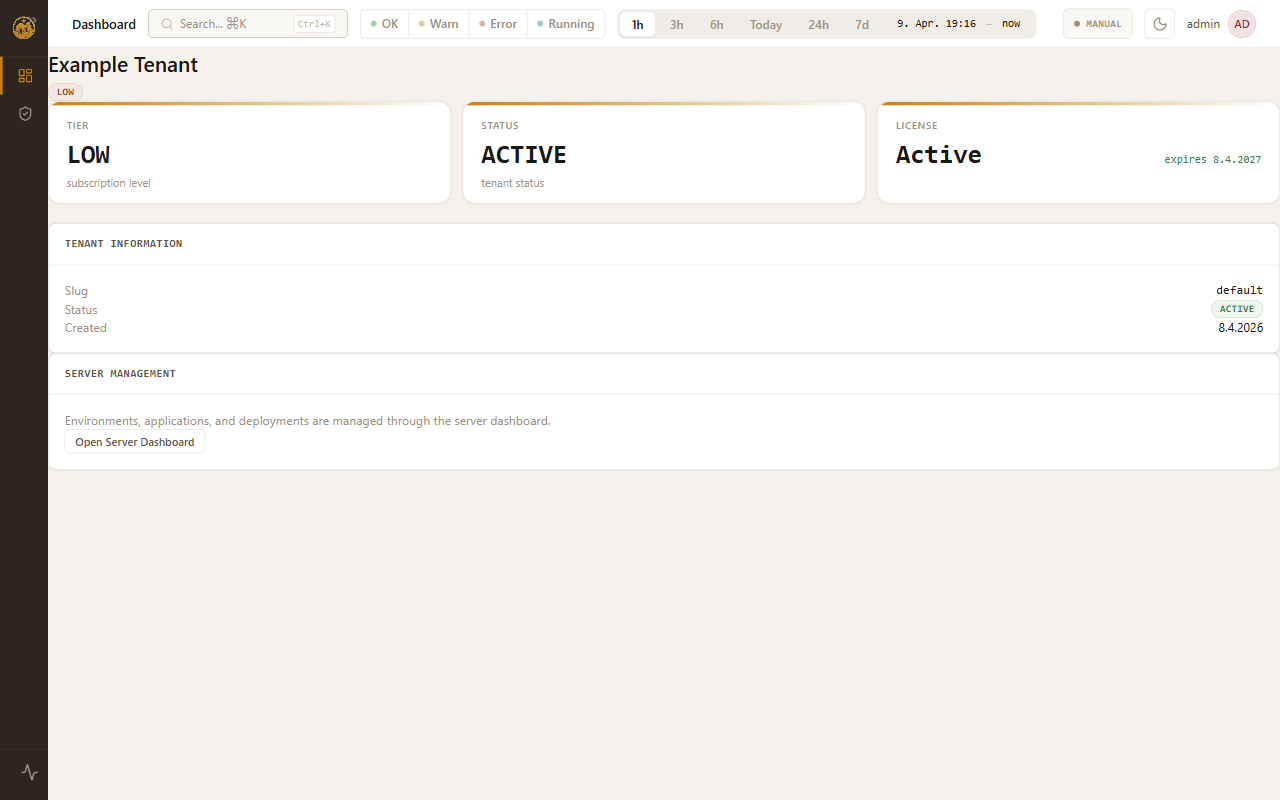Image resolution: width=1280 pixels, height=800 pixels.
Task: Toggle the Running status filter
Action: click(565, 24)
